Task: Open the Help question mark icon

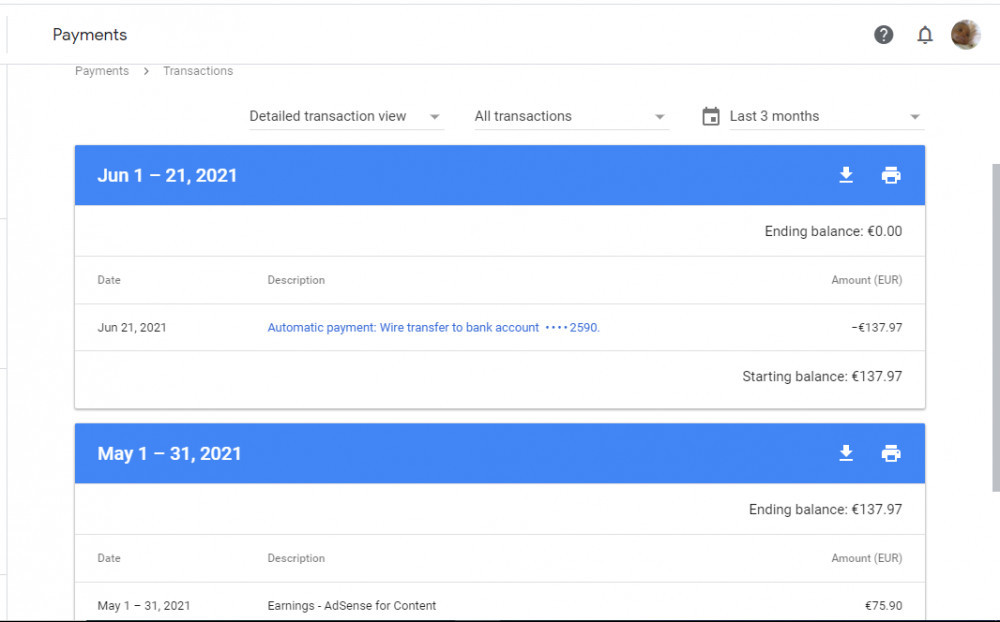Action: (883, 35)
